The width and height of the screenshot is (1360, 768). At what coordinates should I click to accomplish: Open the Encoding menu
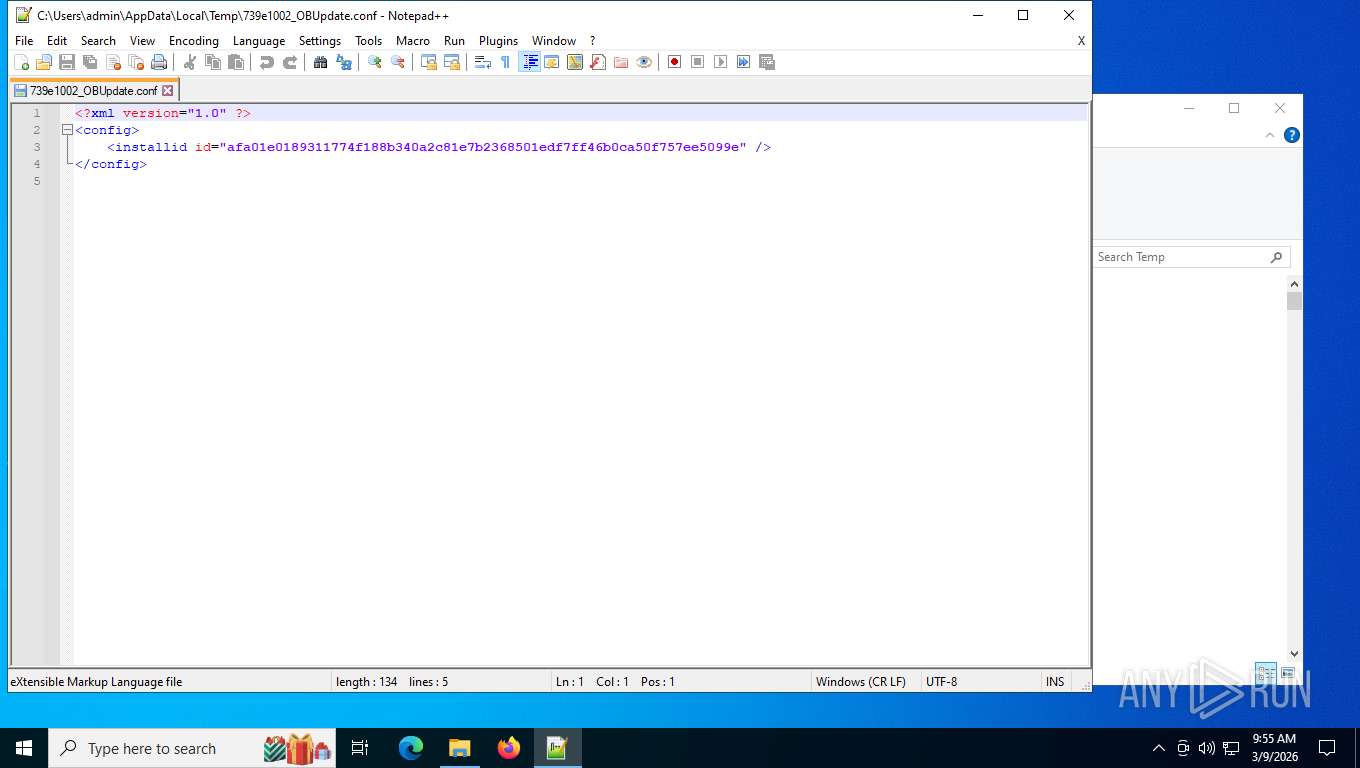coord(194,41)
